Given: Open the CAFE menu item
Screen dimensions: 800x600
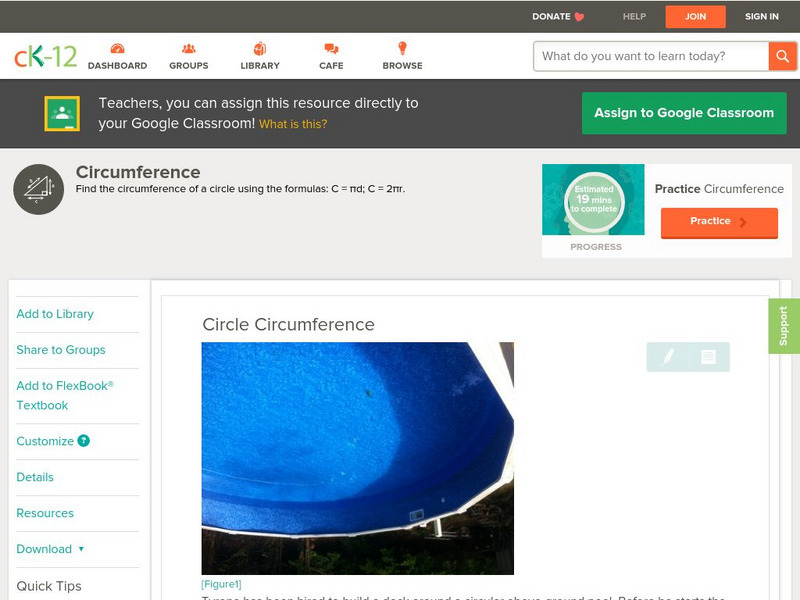Looking at the screenshot, I should click(x=331, y=66).
